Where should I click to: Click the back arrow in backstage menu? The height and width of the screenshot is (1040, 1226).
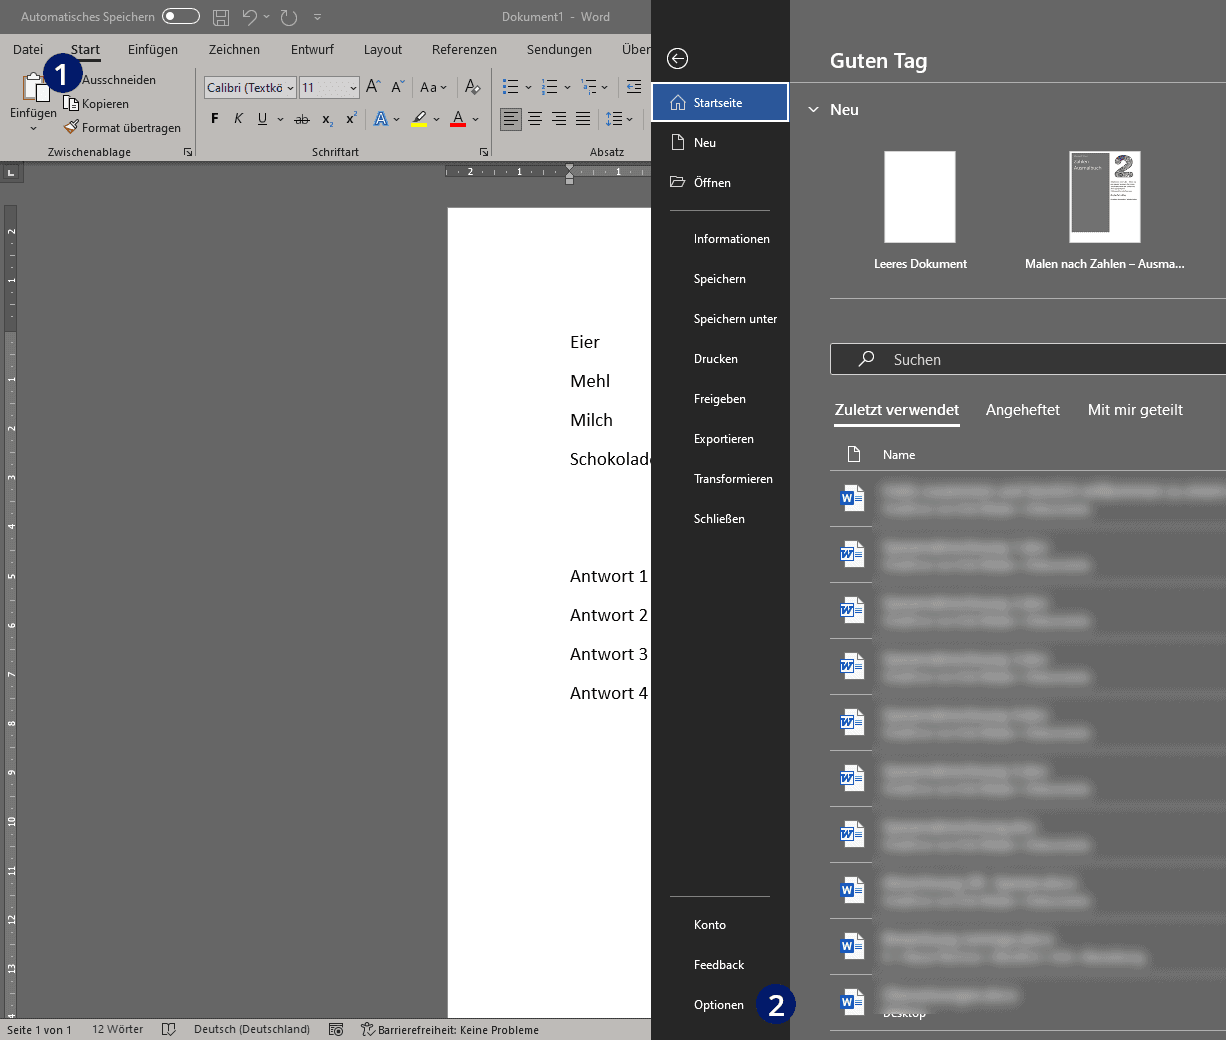point(677,59)
